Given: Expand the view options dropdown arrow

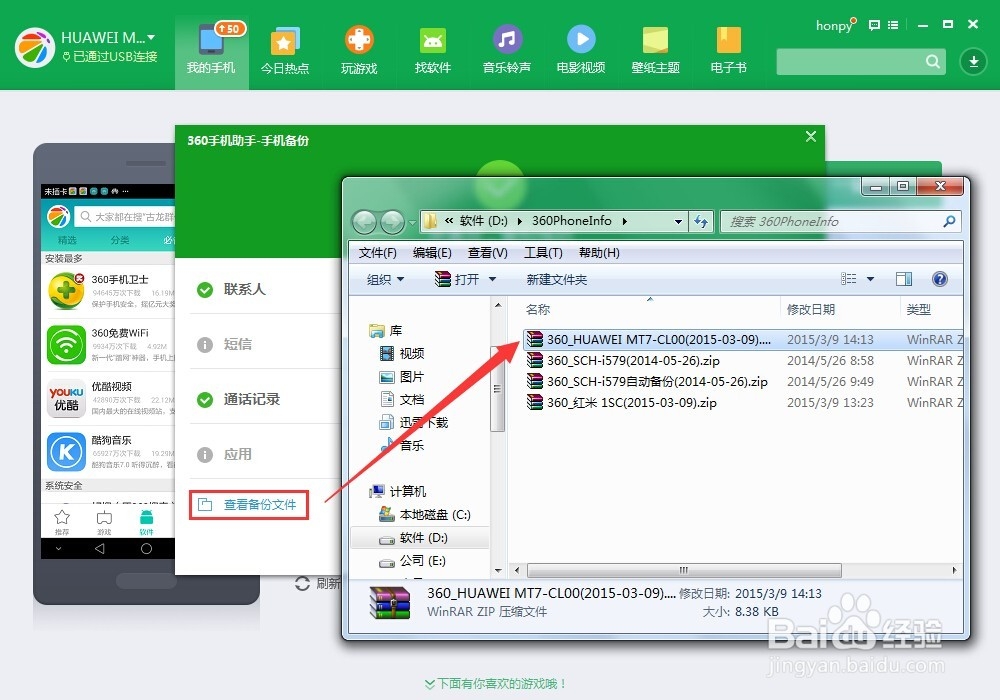Looking at the screenshot, I should tap(870, 279).
